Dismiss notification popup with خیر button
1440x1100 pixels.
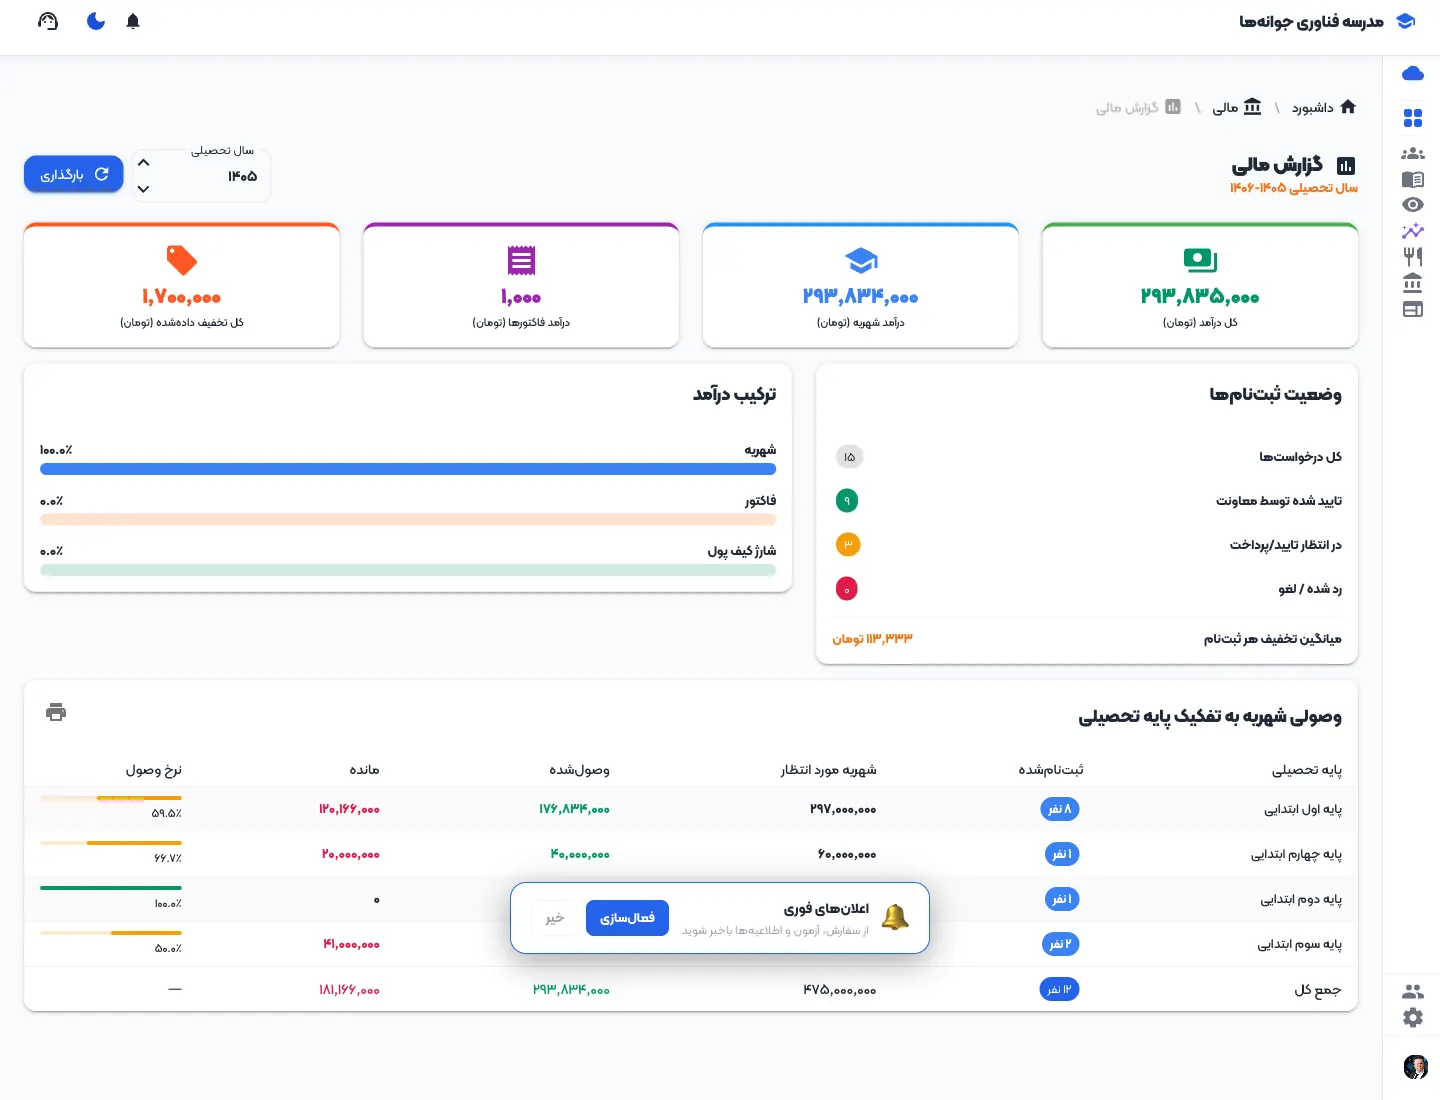tap(555, 918)
